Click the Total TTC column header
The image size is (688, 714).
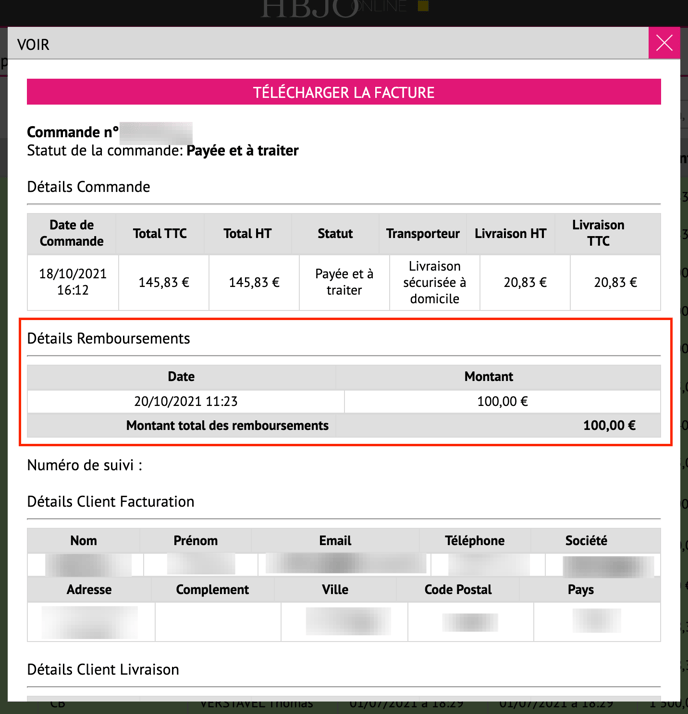161,233
